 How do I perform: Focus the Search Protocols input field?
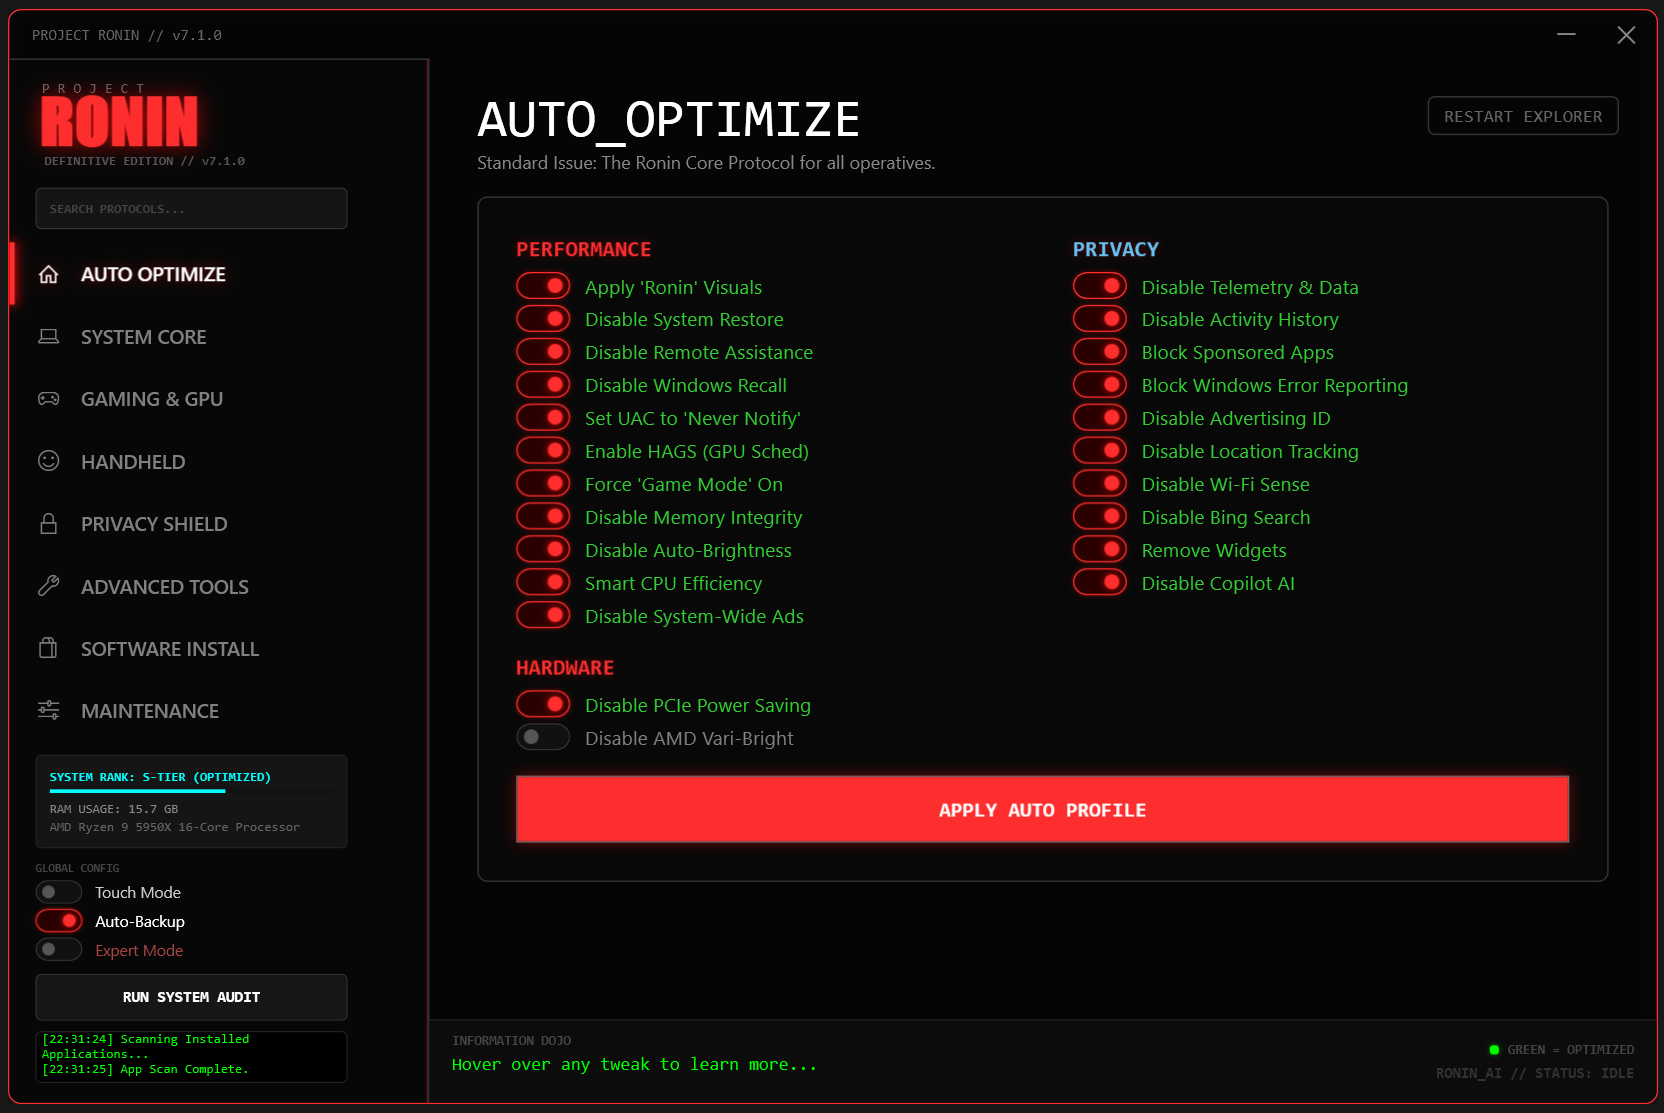point(191,209)
